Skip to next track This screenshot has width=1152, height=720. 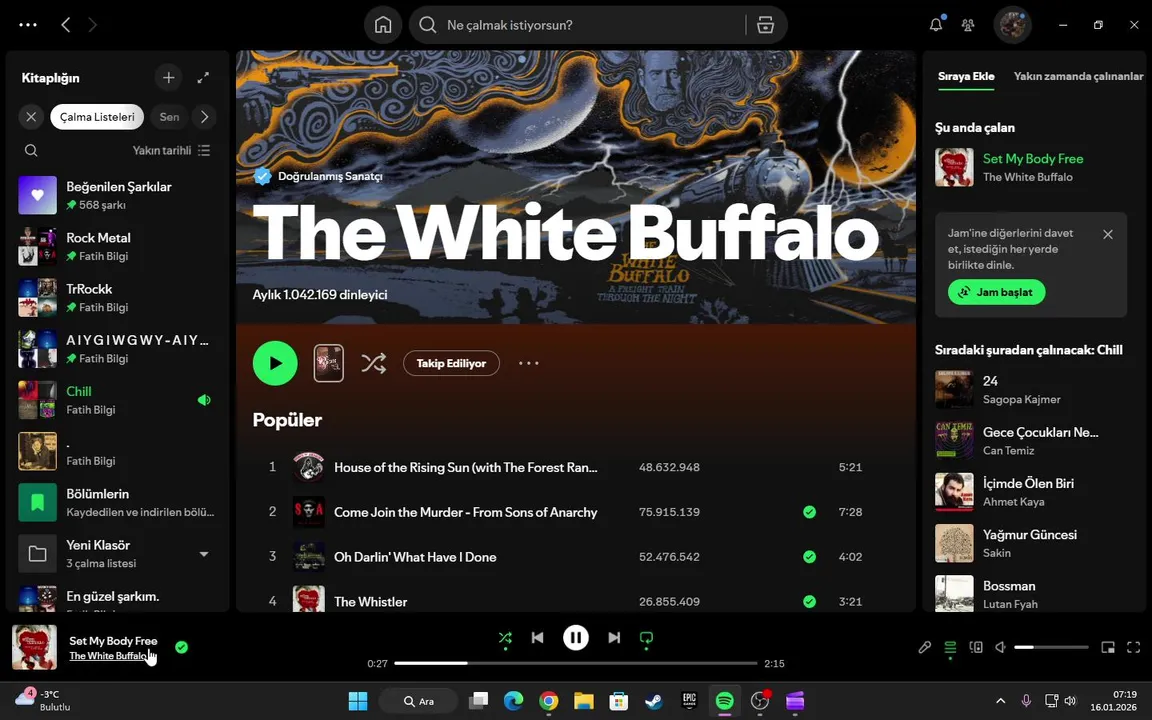point(613,638)
